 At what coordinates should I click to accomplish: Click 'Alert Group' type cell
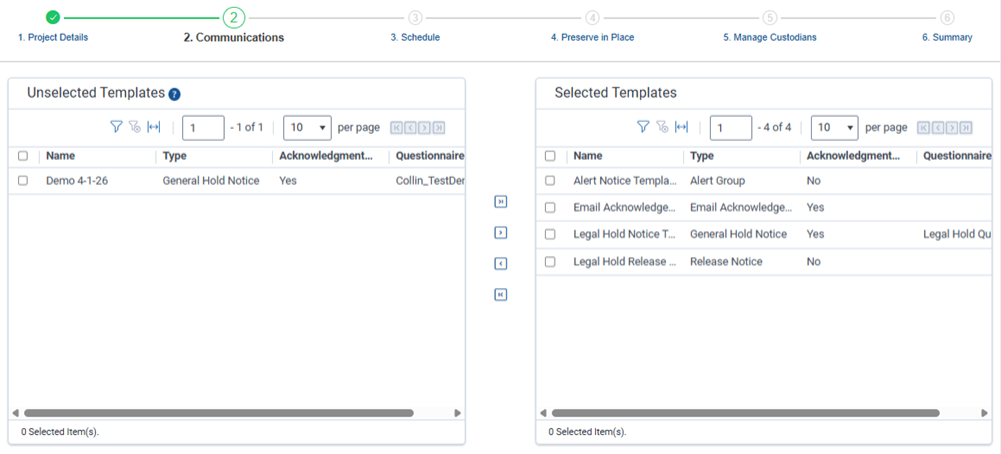717,181
